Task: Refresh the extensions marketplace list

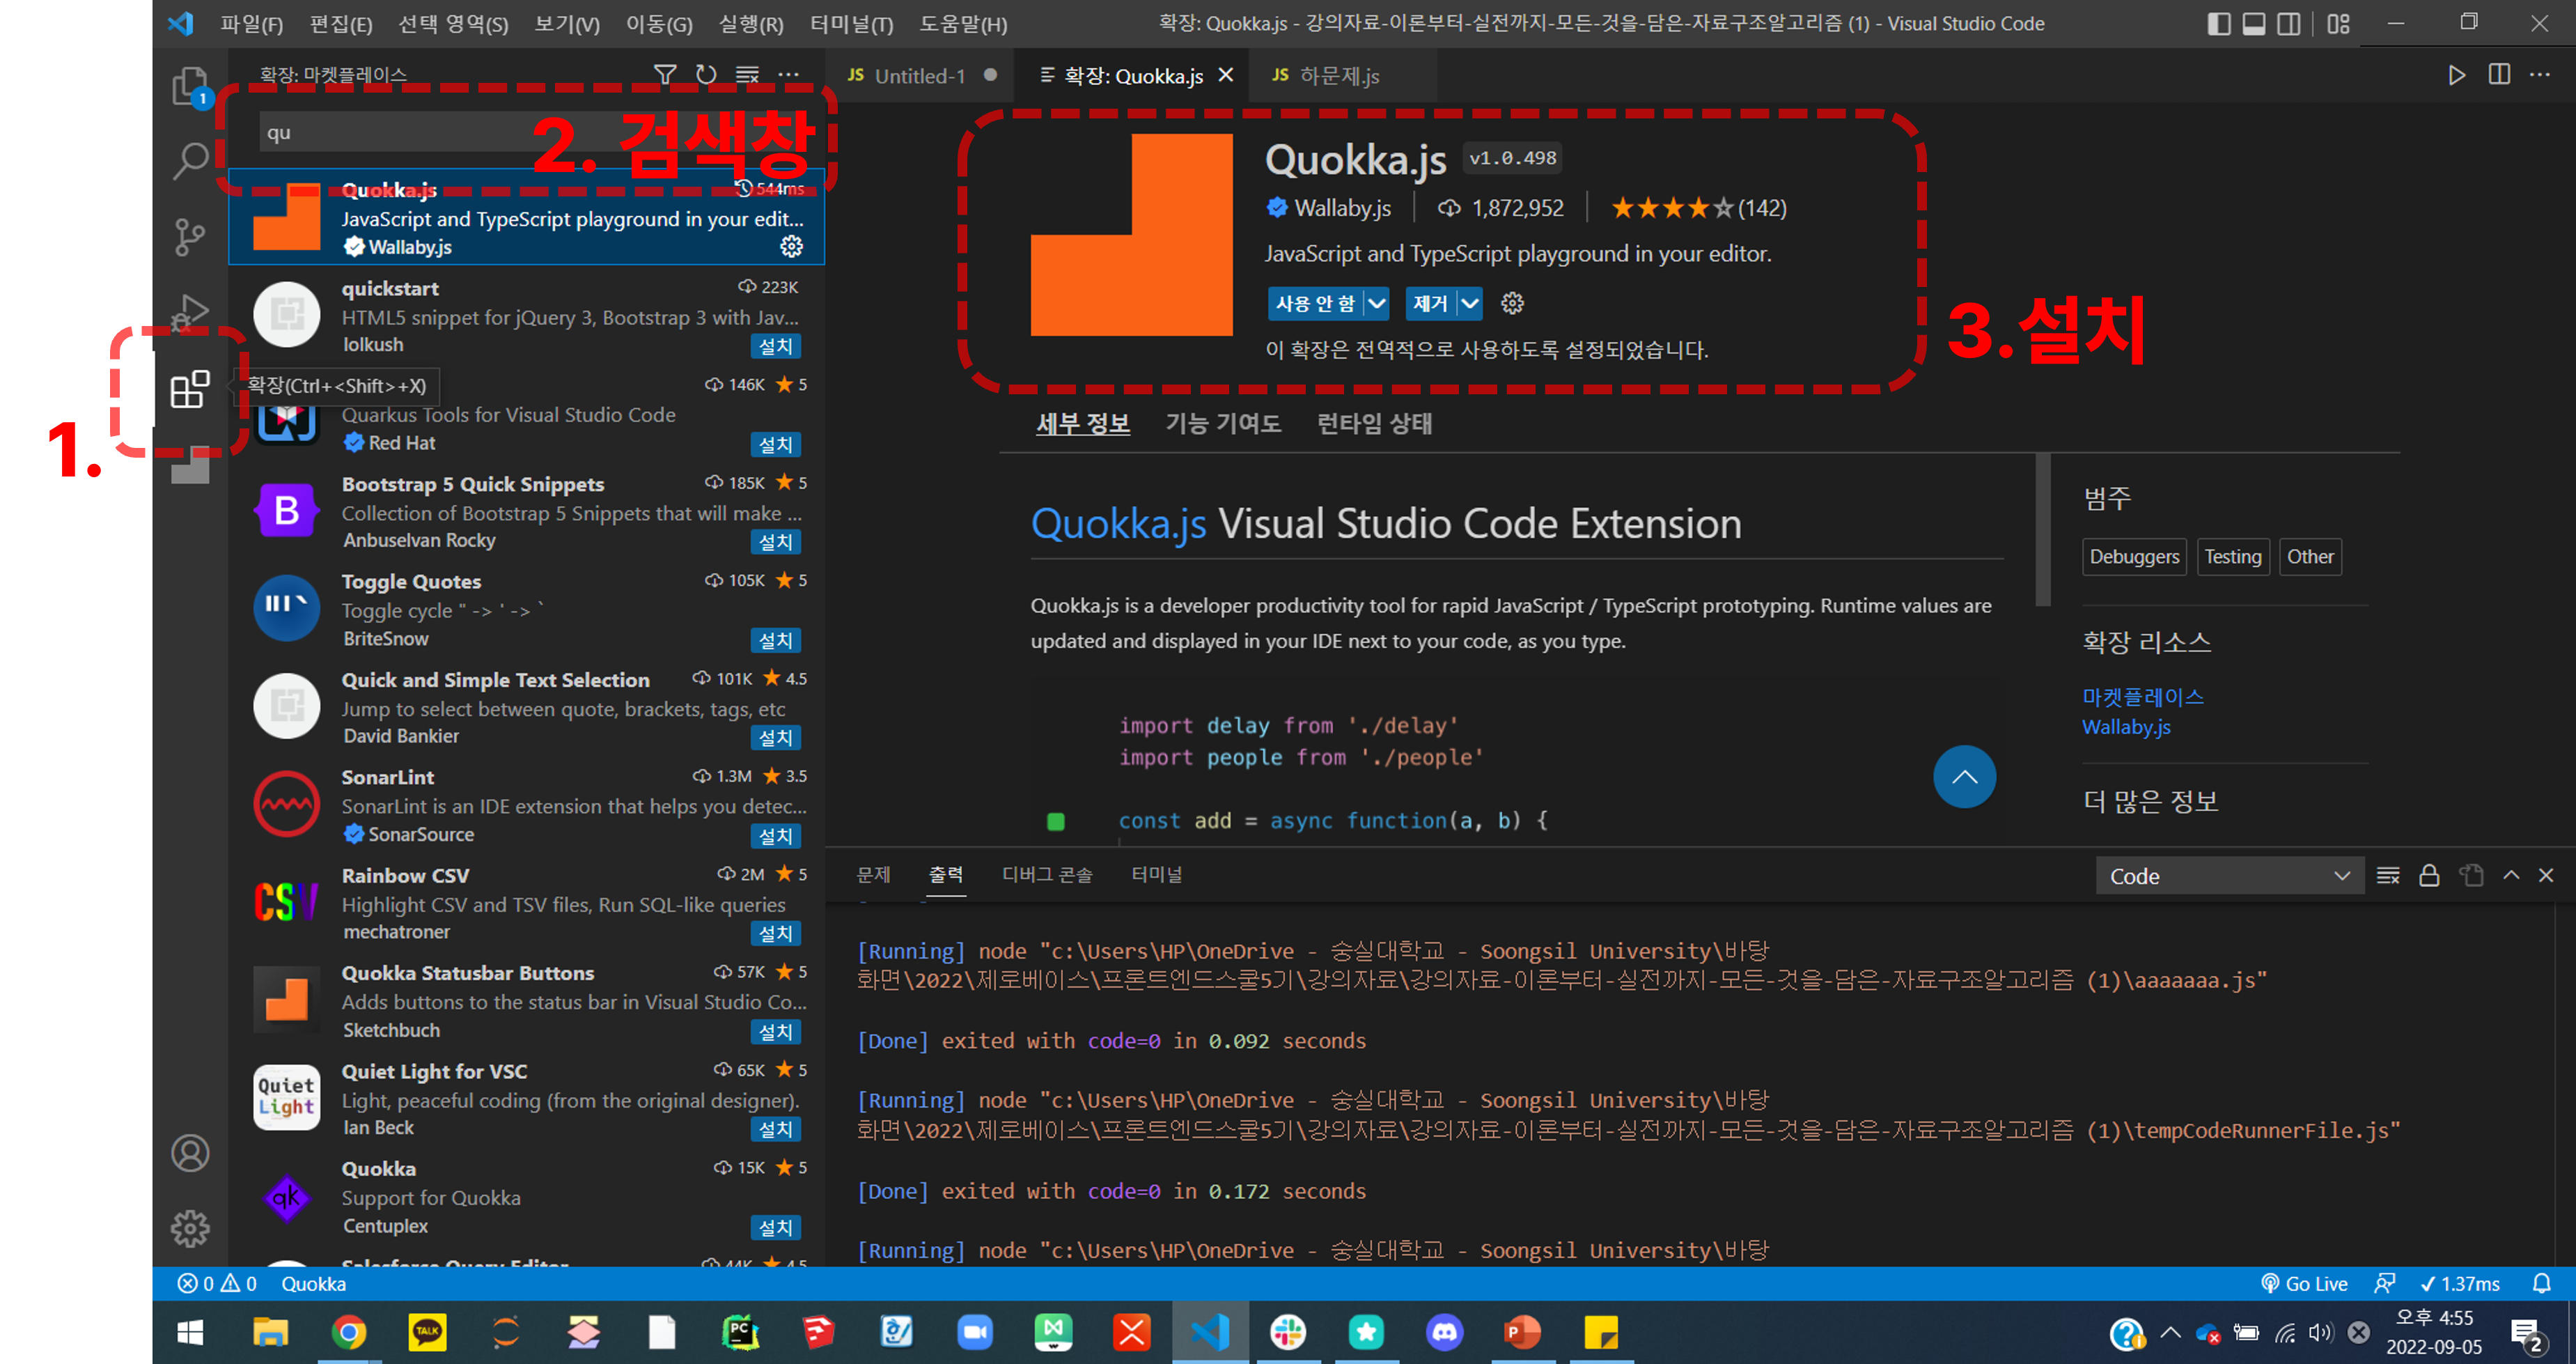Action: pyautogui.click(x=706, y=75)
